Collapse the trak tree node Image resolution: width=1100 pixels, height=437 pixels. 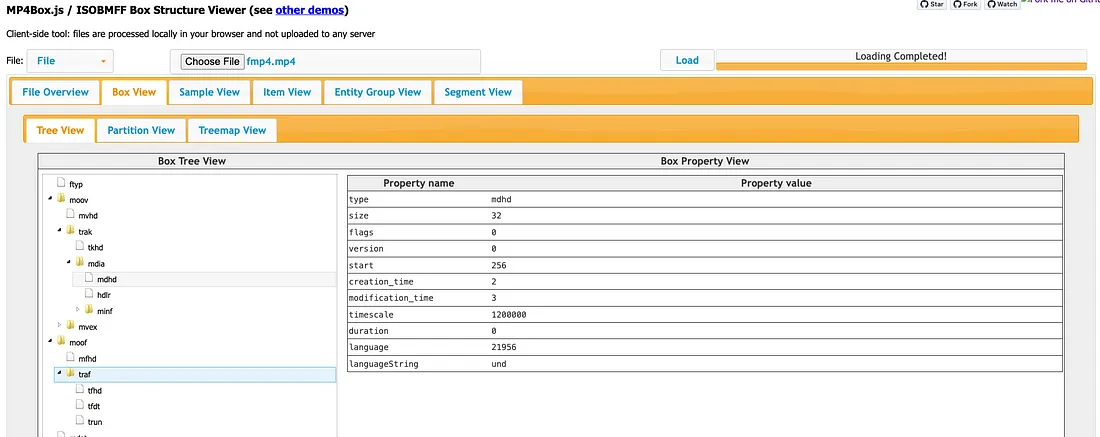[59, 231]
